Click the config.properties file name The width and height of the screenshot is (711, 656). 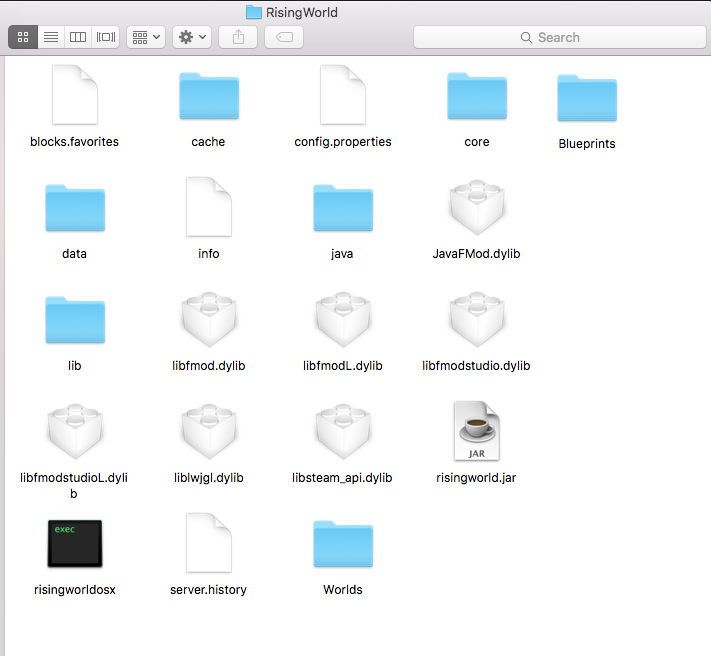click(x=343, y=142)
